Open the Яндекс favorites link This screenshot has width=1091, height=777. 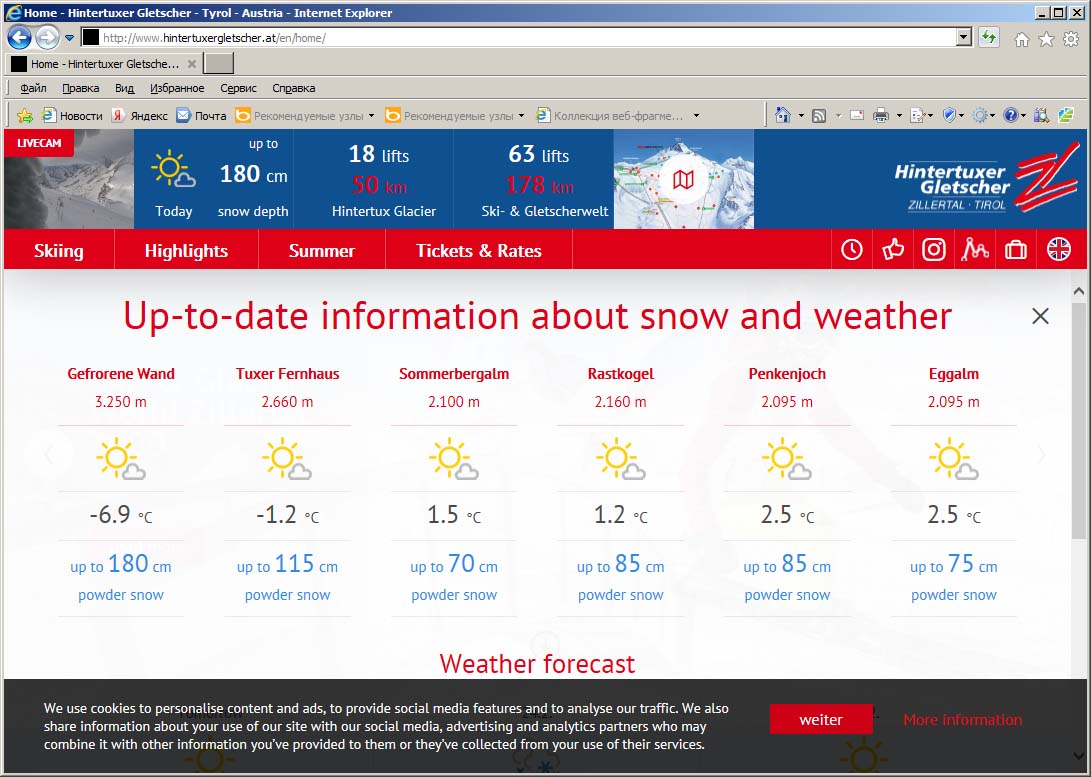[140, 115]
